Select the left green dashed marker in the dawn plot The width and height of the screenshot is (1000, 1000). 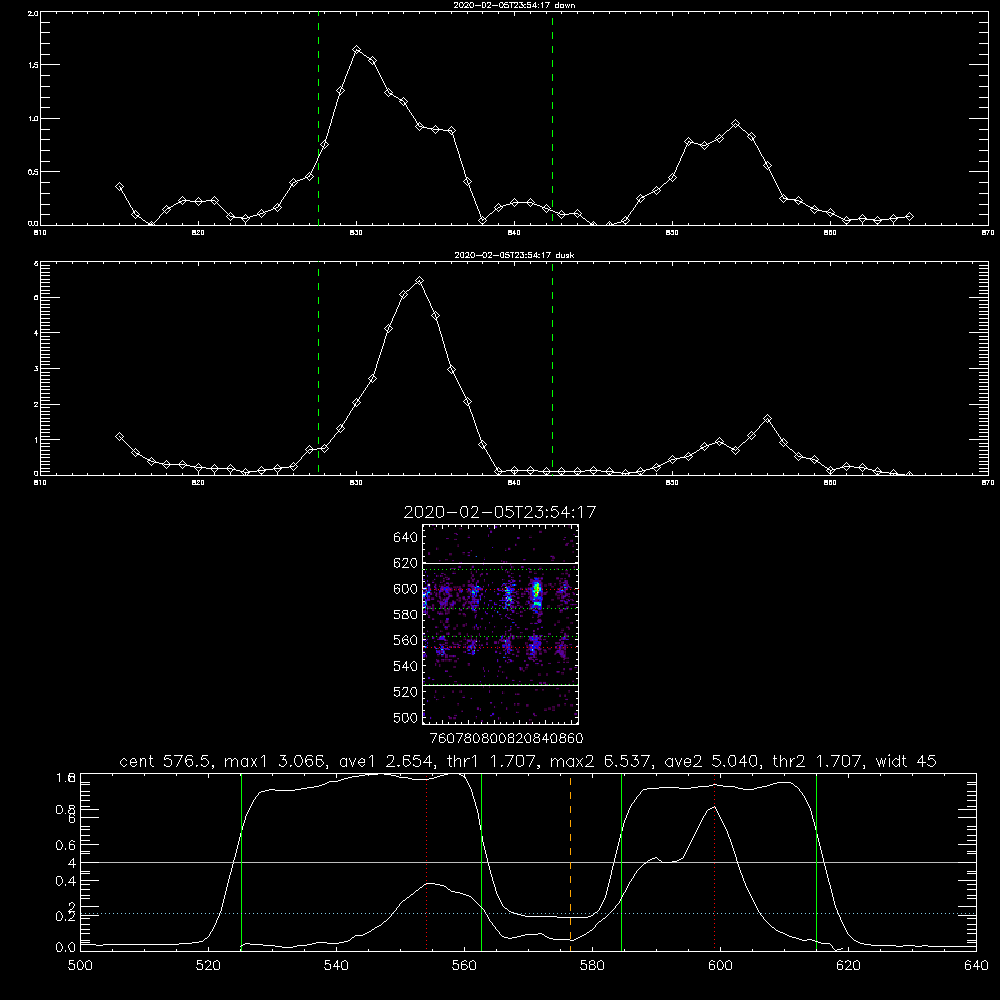pyautogui.click(x=318, y=118)
